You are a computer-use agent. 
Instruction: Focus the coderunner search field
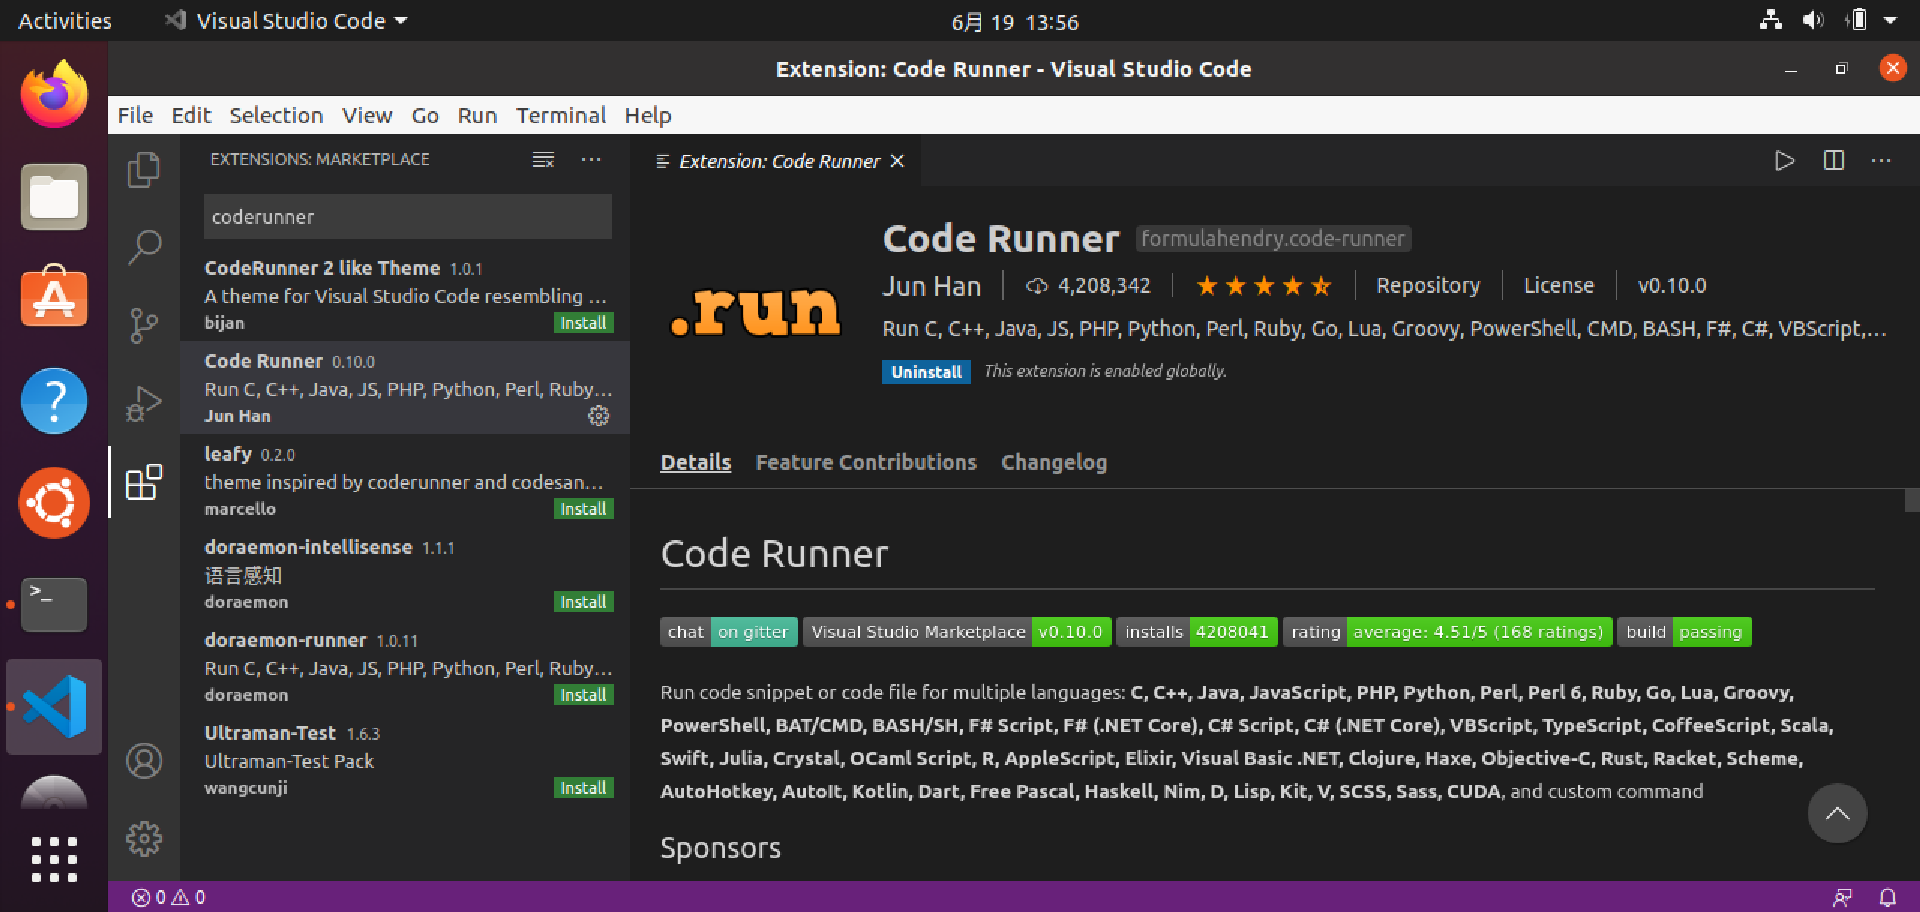pyautogui.click(x=408, y=217)
